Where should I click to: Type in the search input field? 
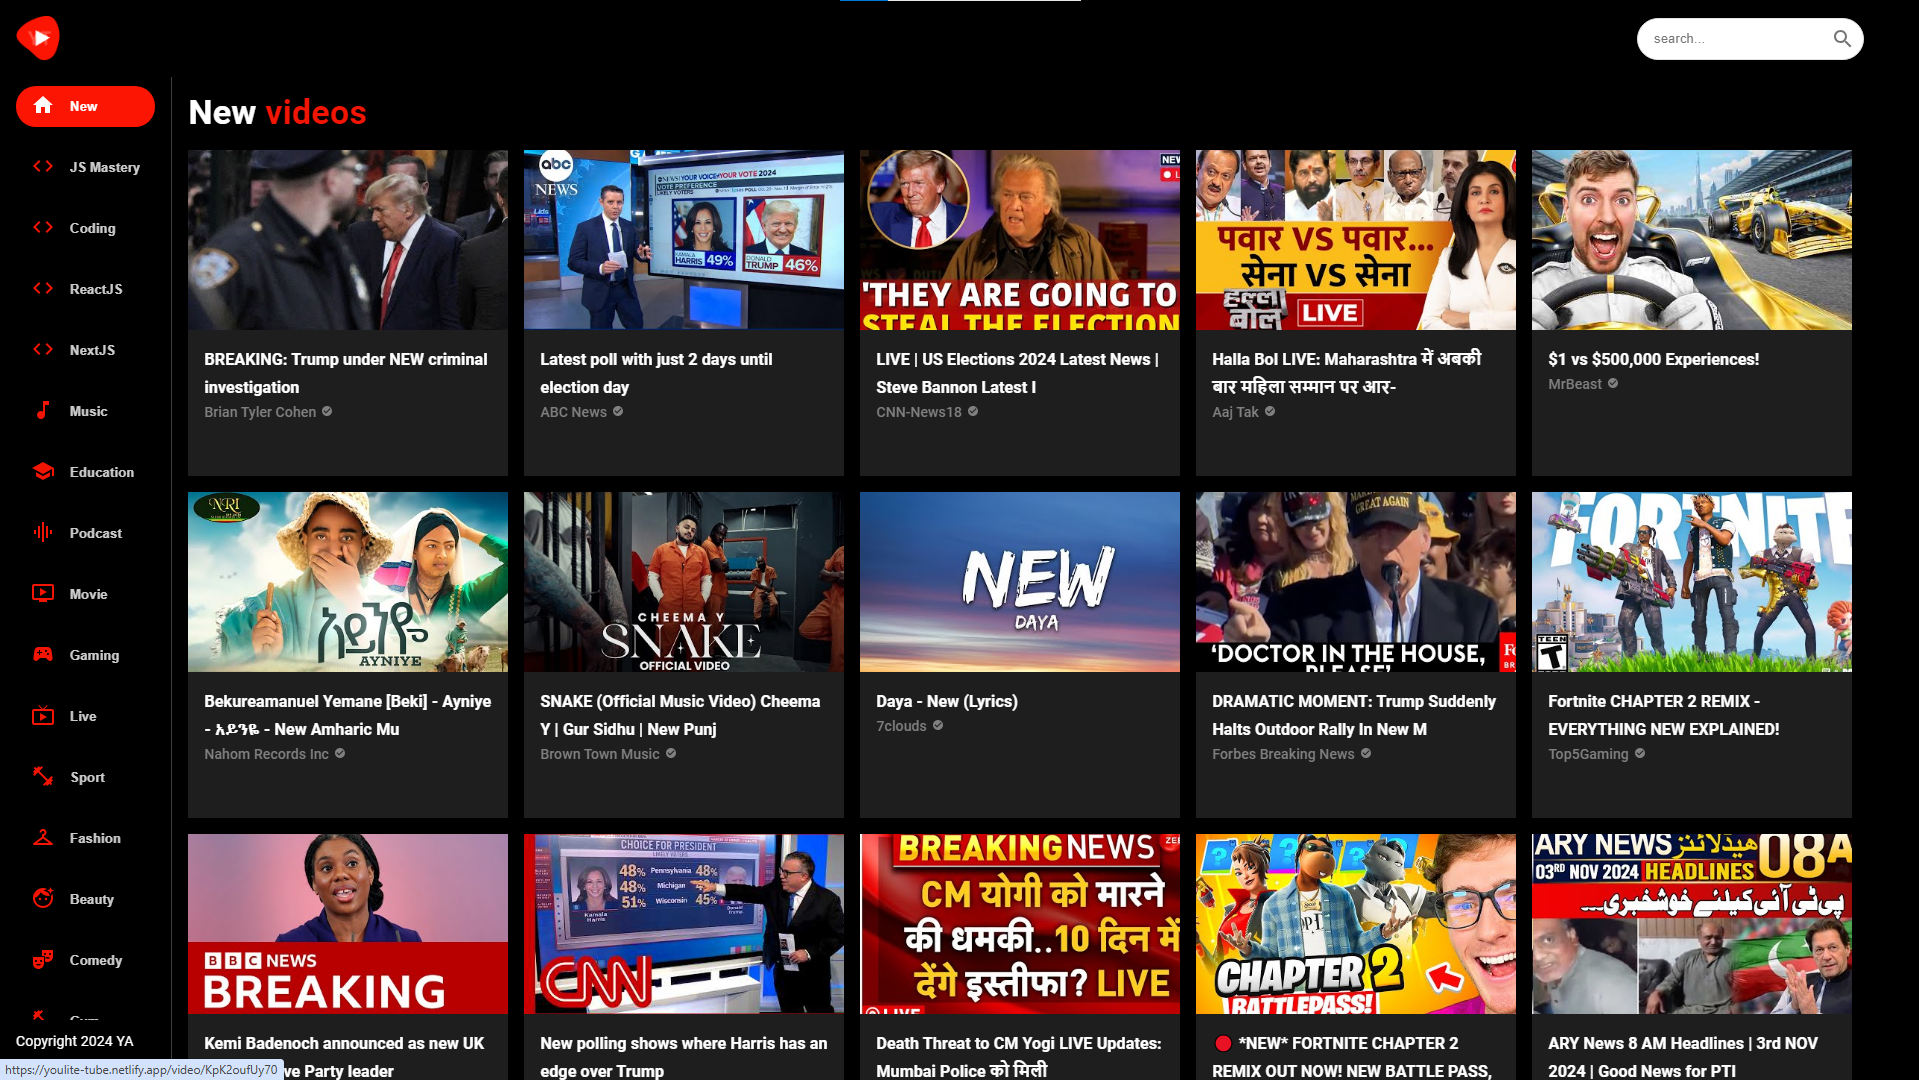tap(1735, 39)
